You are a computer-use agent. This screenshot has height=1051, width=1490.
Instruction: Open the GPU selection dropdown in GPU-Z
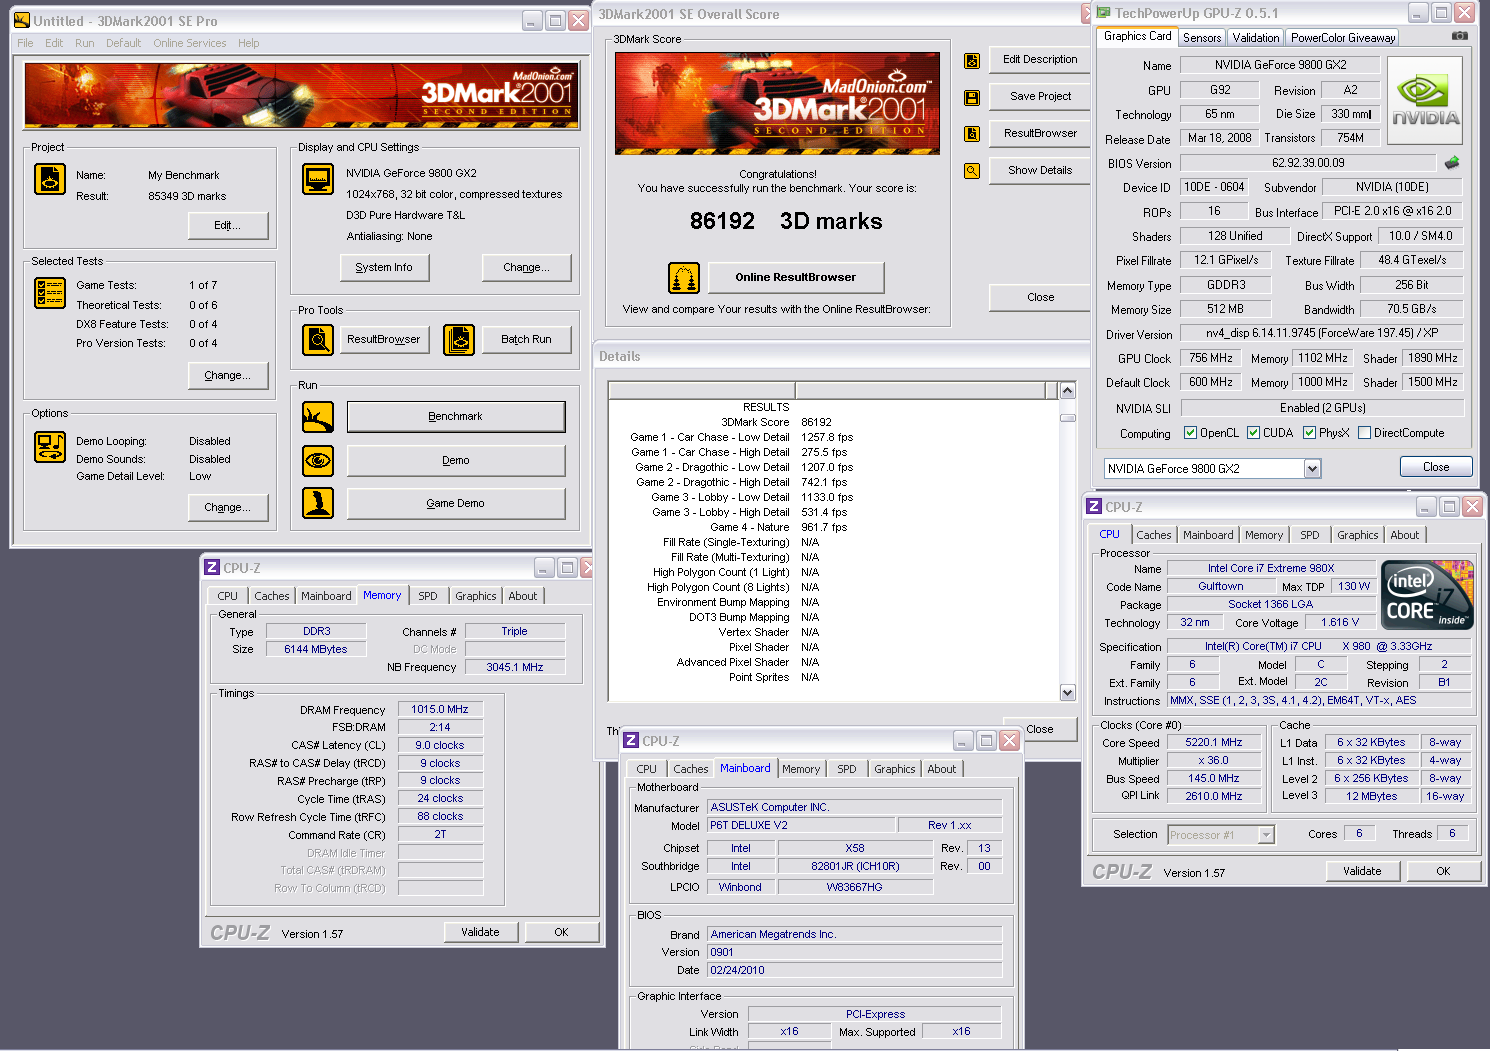[1313, 468]
